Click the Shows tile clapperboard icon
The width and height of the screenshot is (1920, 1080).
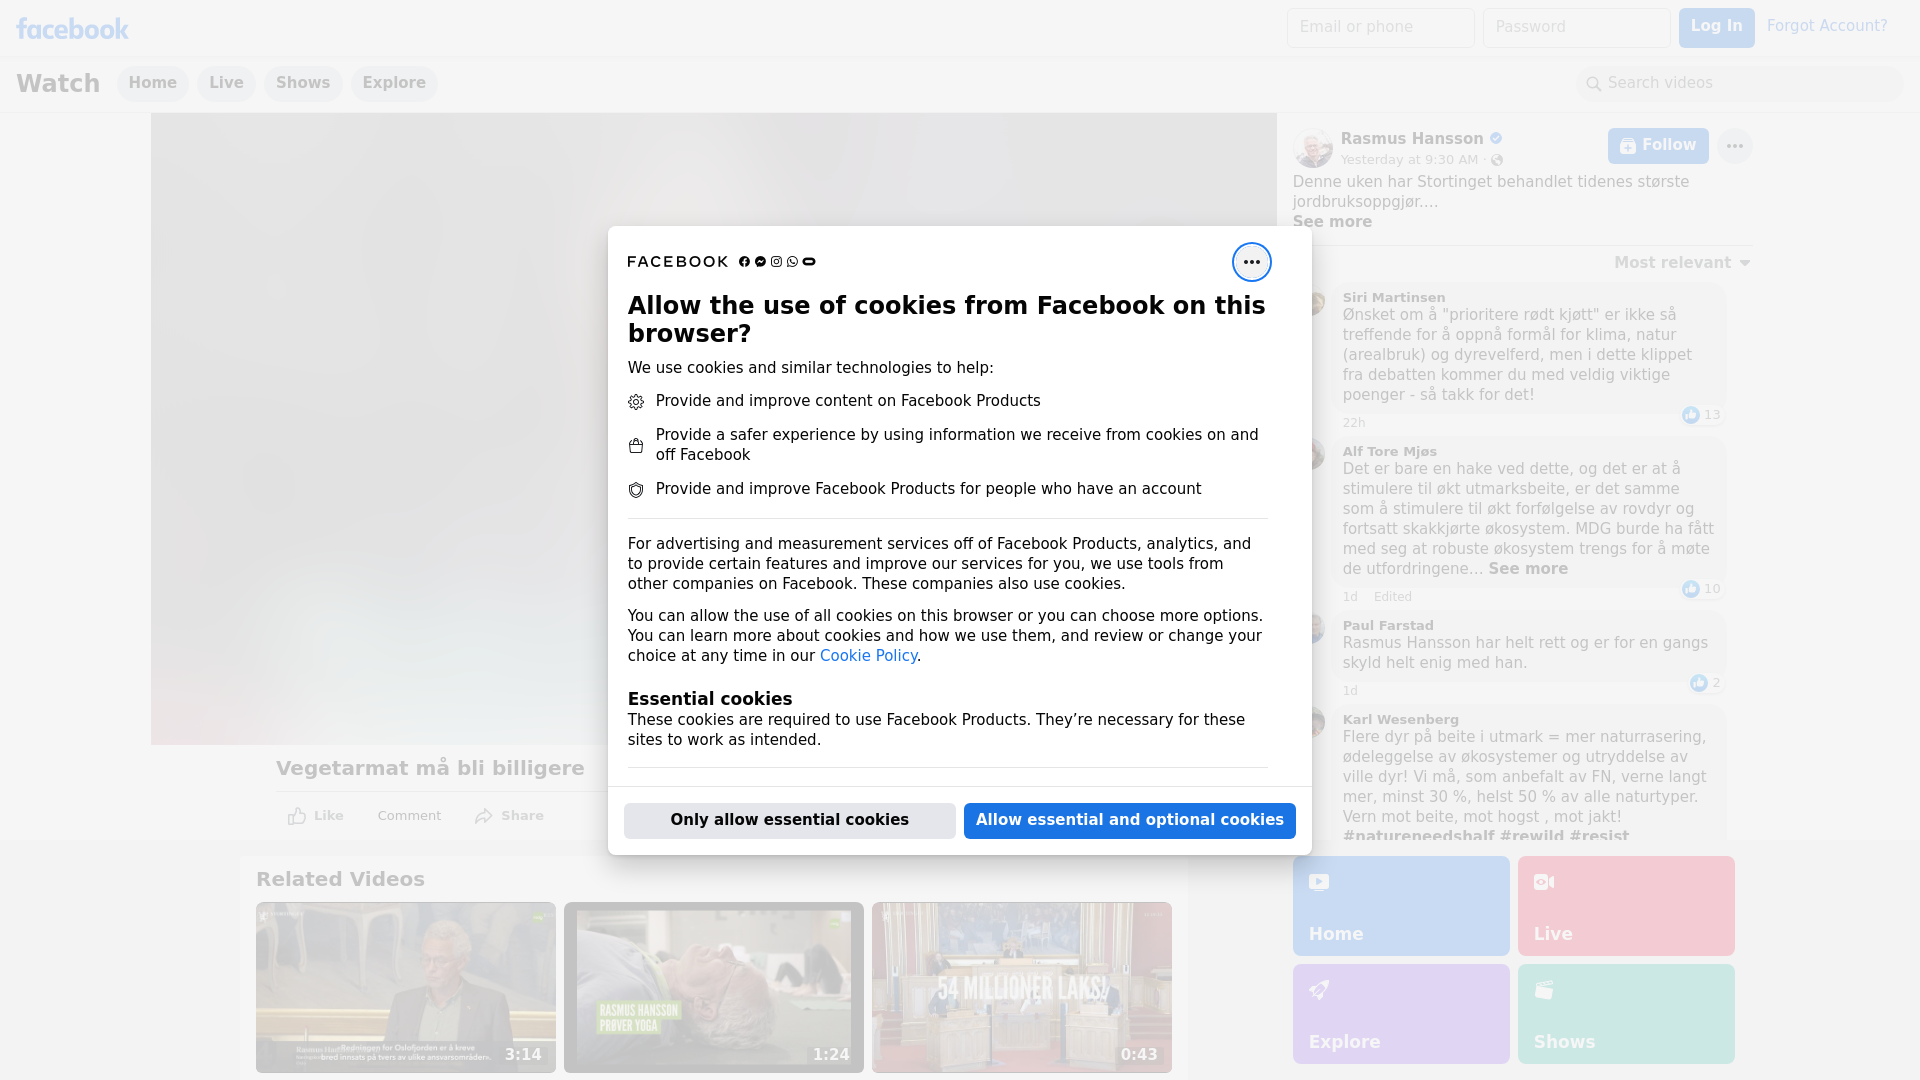pos(1544,990)
